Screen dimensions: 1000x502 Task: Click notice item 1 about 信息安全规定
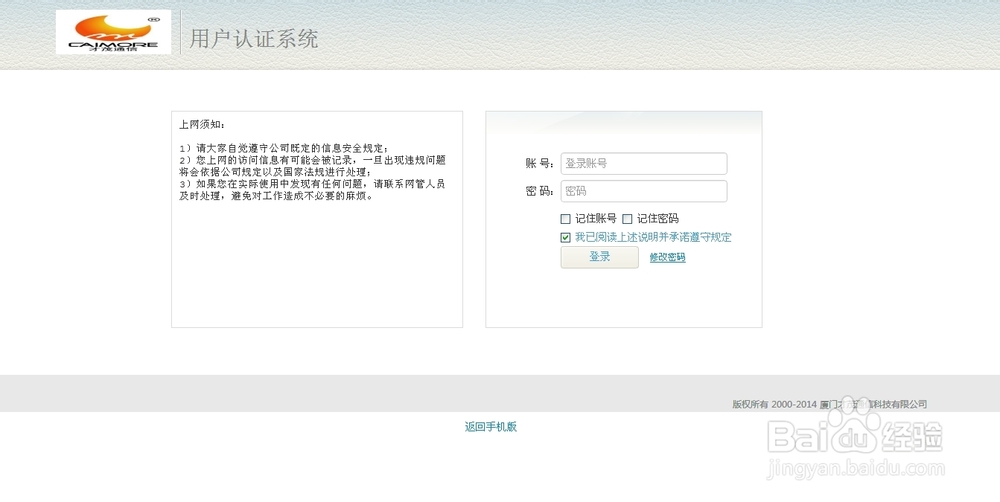tap(284, 148)
